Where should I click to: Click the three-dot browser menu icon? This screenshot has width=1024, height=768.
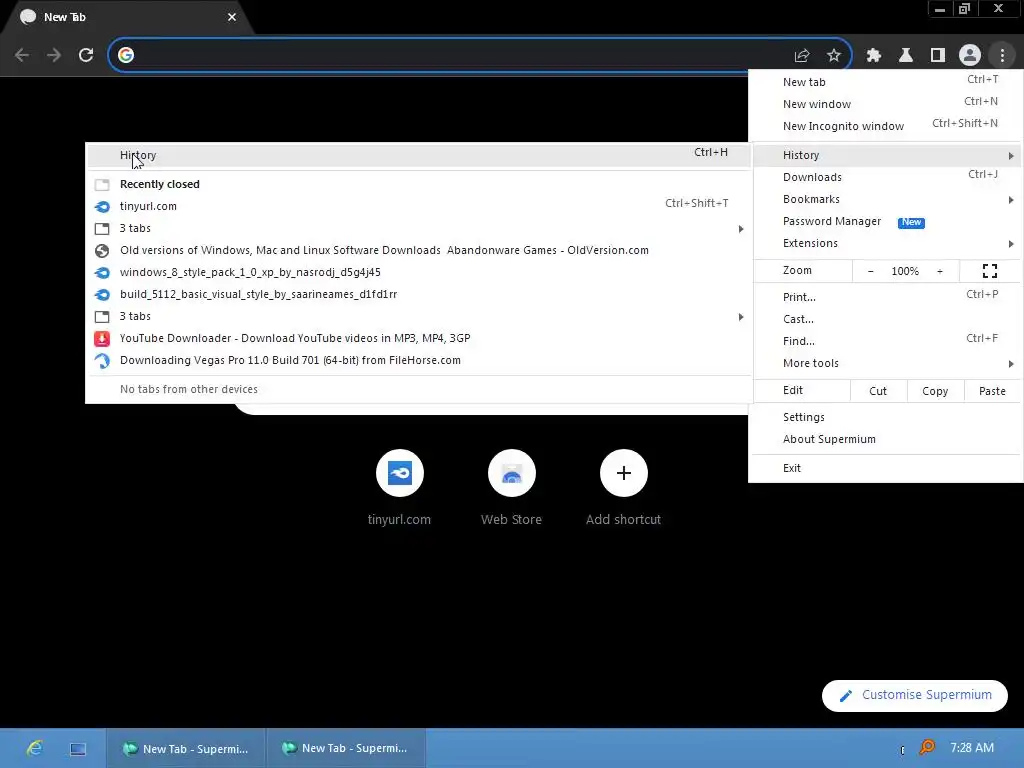(1002, 56)
